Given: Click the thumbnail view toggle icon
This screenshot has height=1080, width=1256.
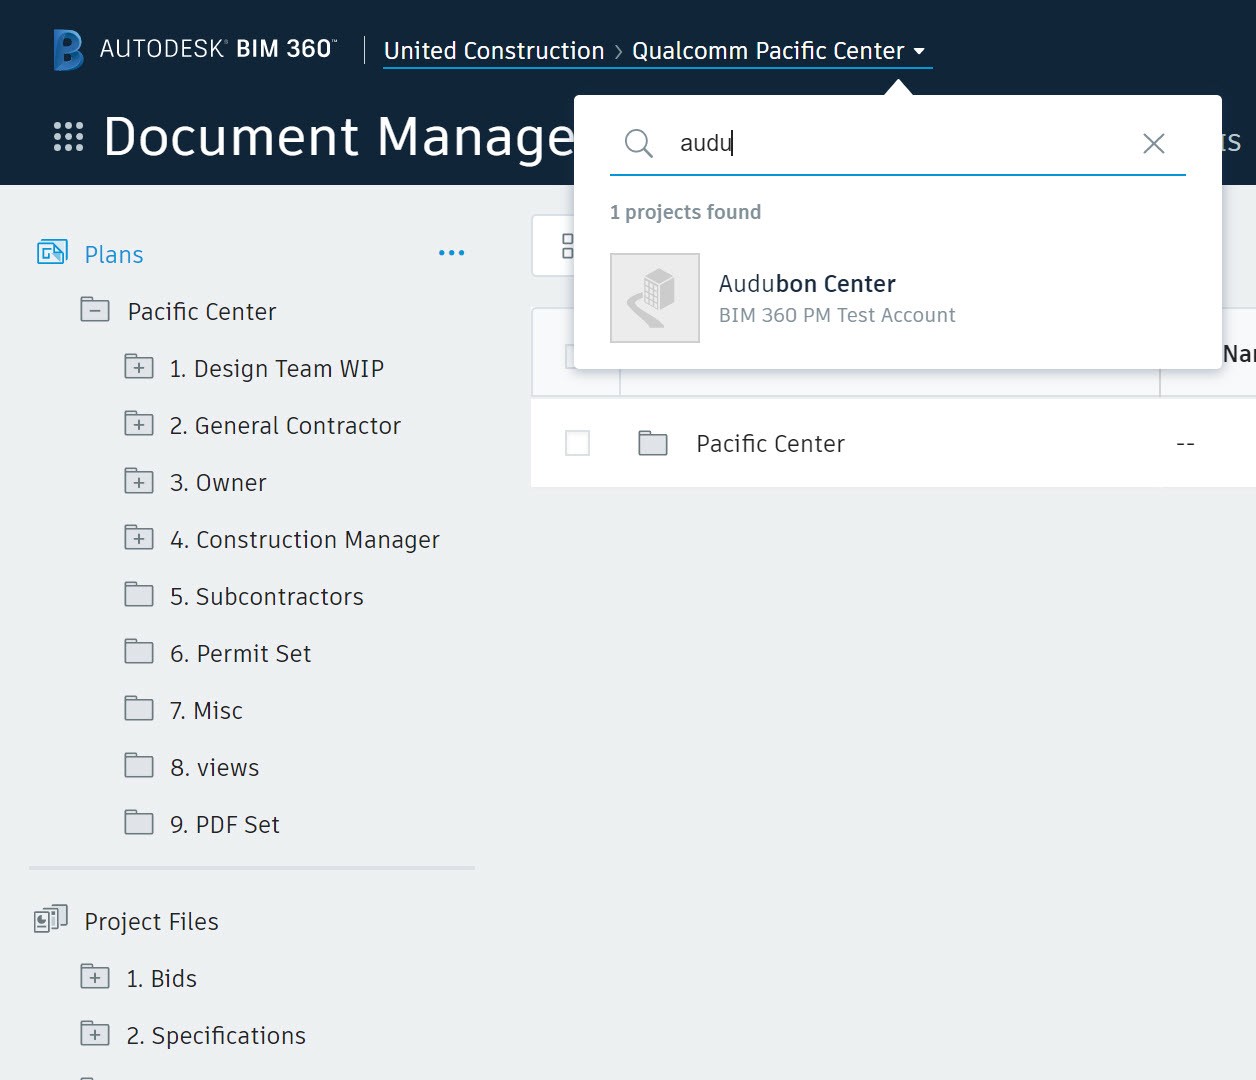Looking at the screenshot, I should pos(568,246).
